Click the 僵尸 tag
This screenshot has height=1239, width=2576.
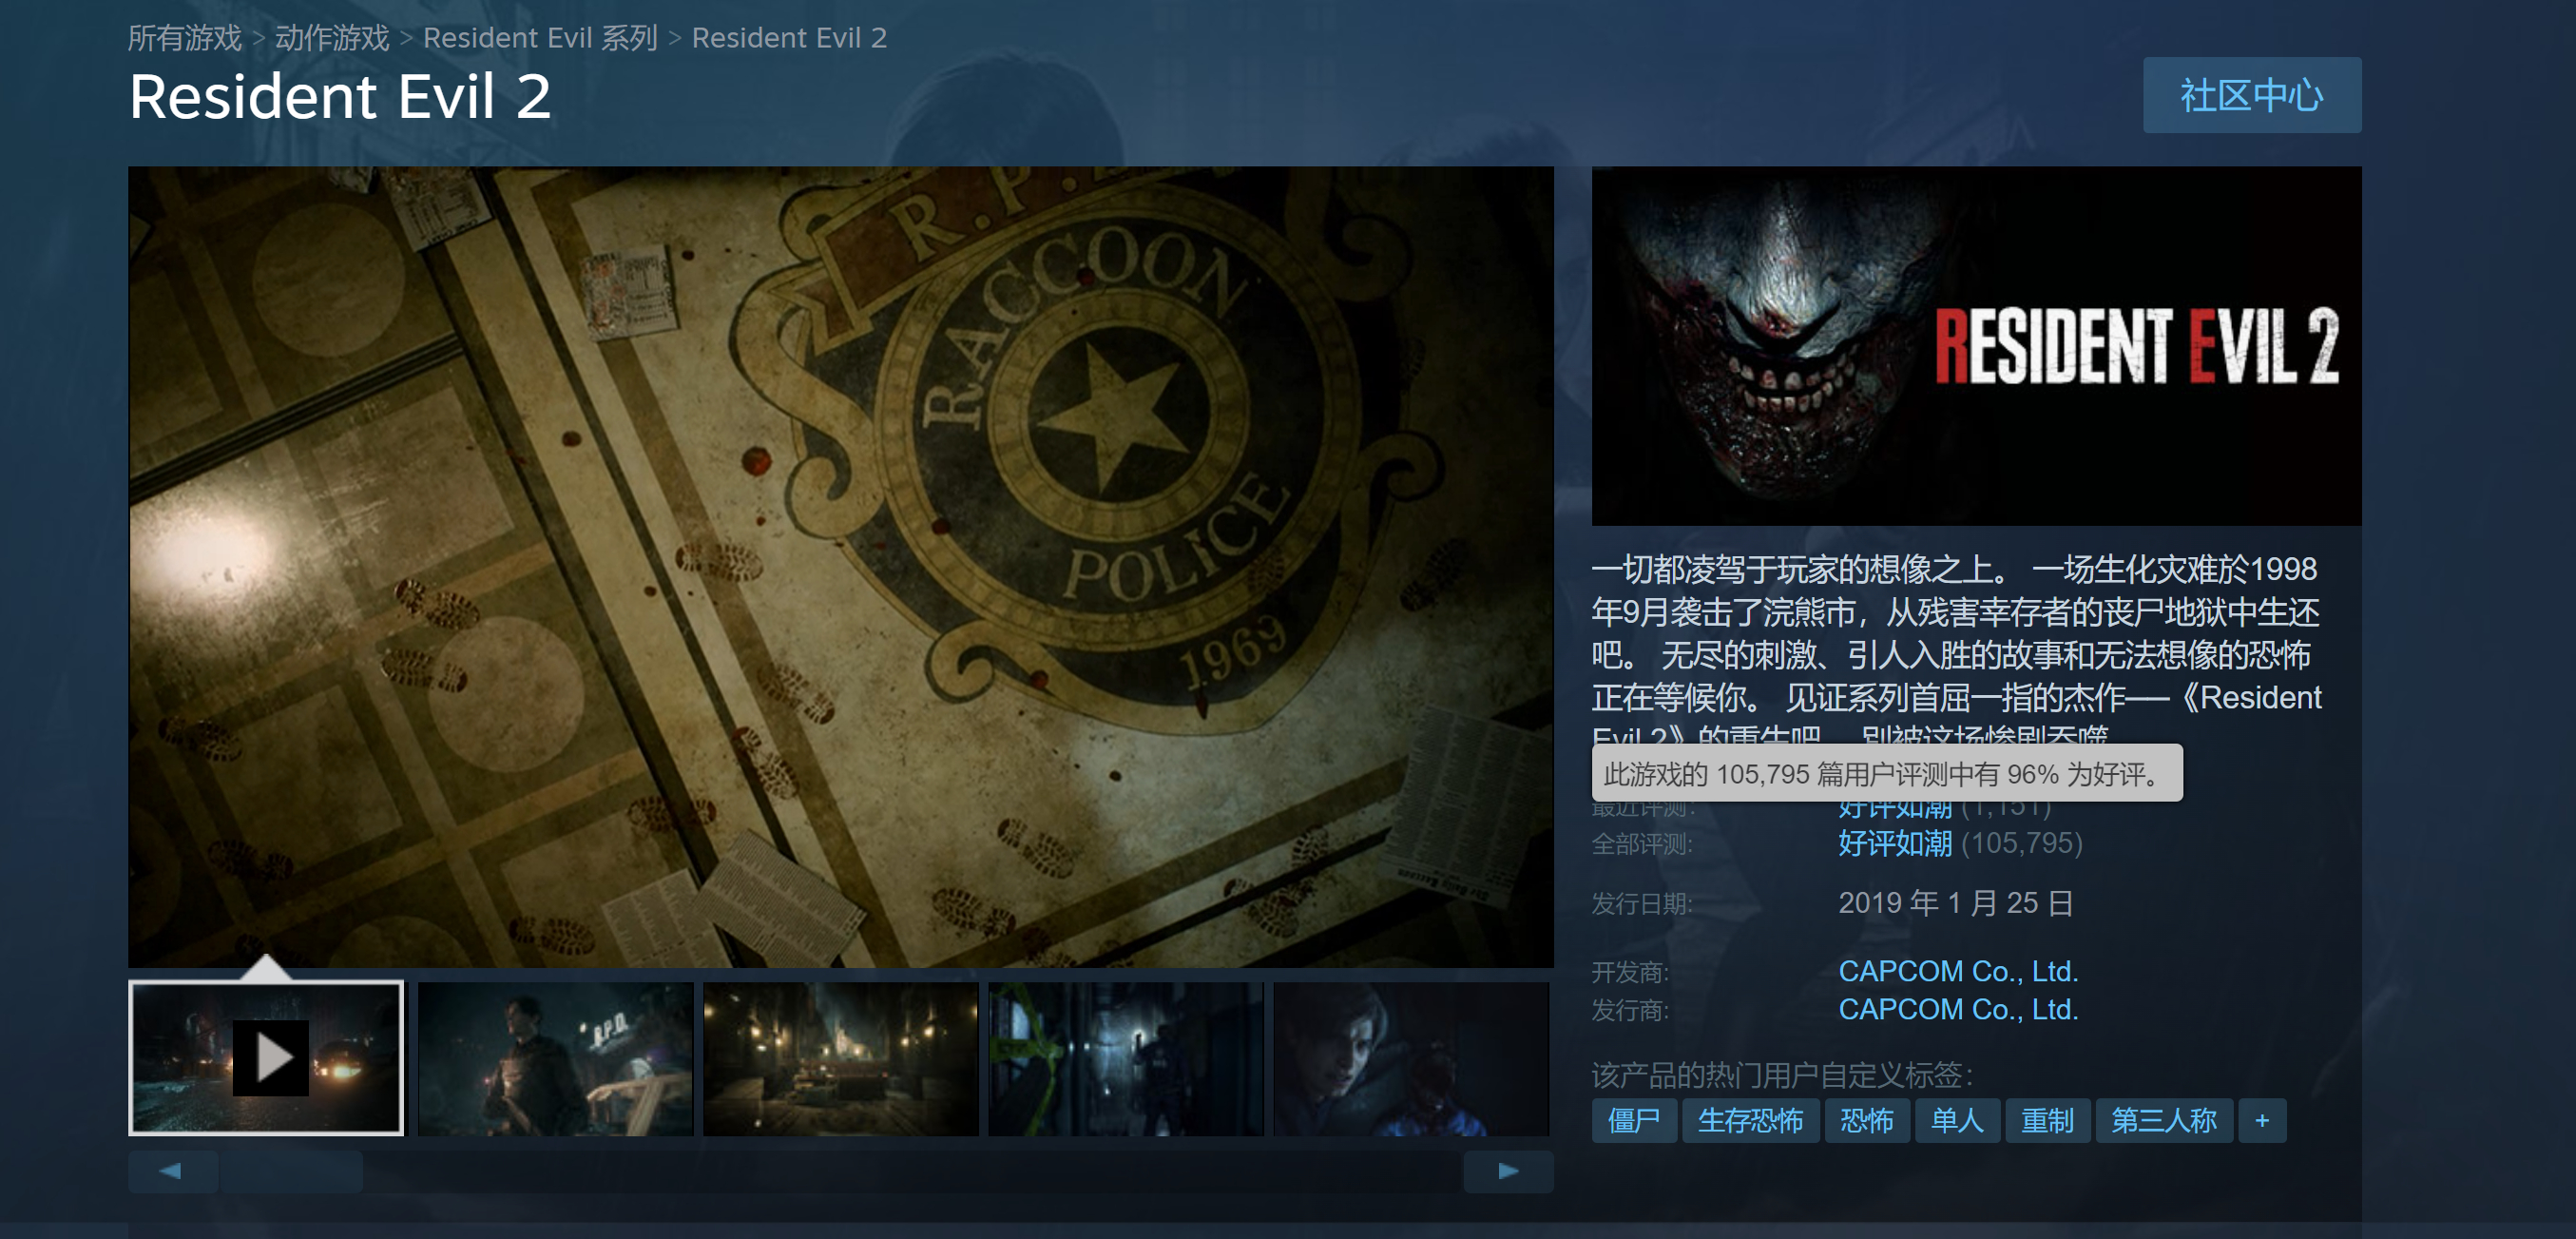1634,1120
